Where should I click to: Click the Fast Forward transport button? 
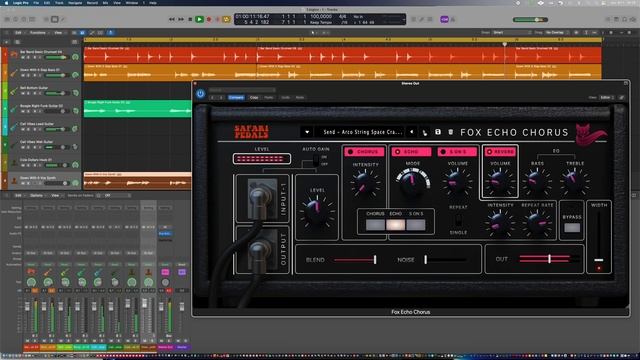[181, 19]
